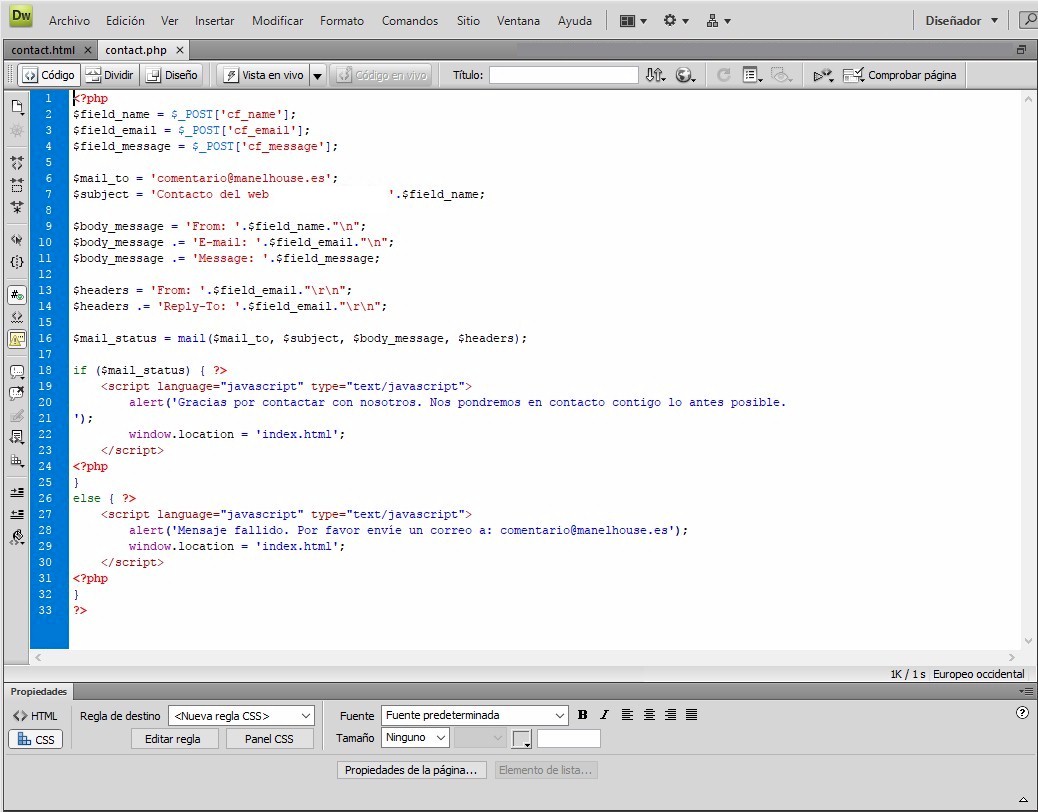The height and width of the screenshot is (812, 1038).
Task: Open the Diseñador workspace dropdown
Action: [x=961, y=21]
